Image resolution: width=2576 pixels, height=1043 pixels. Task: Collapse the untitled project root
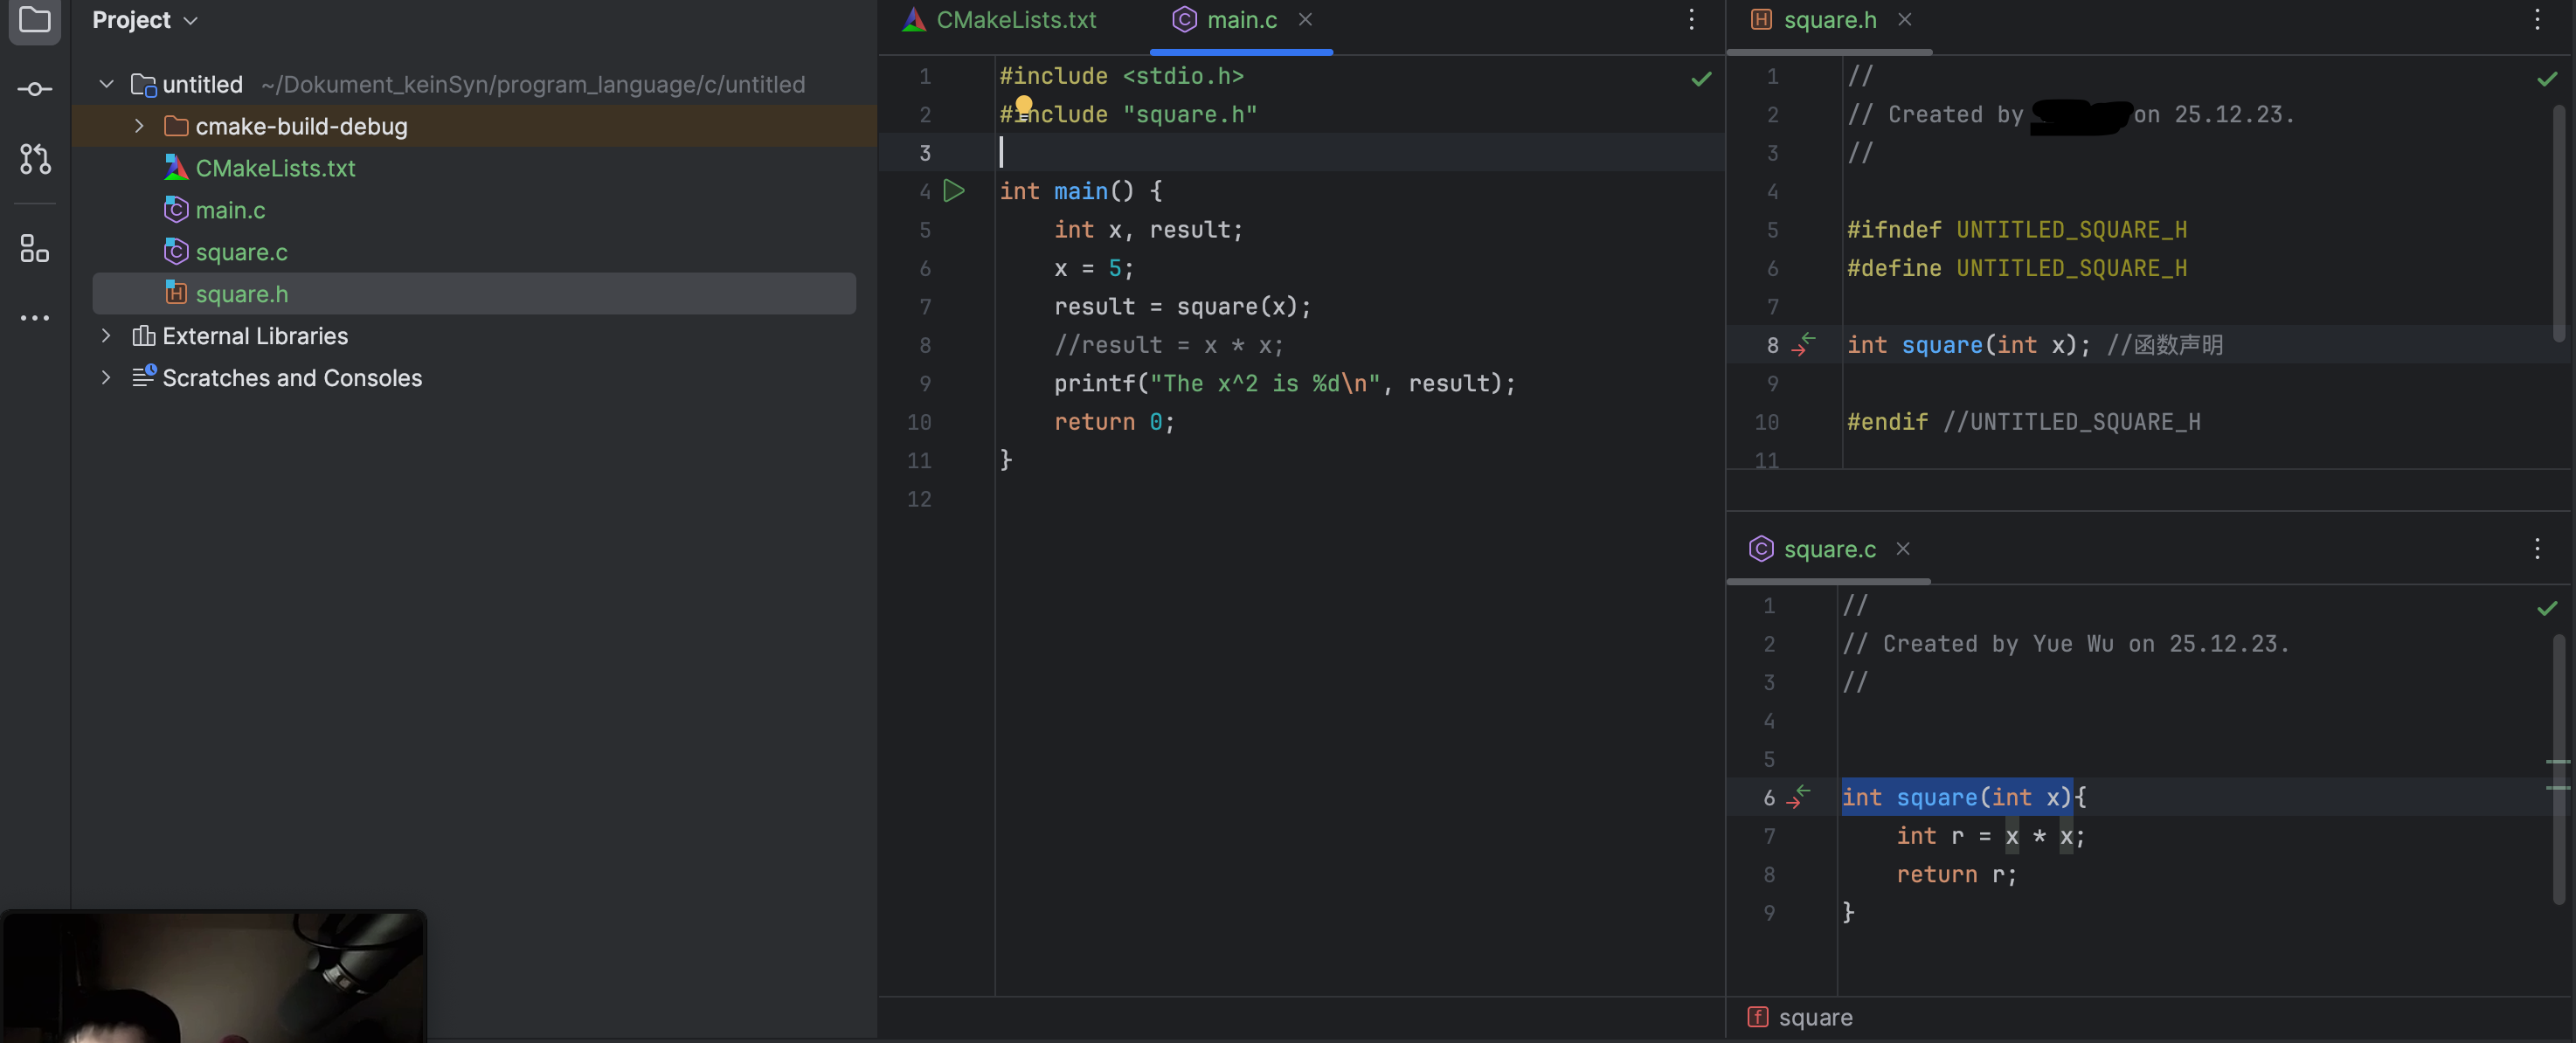[x=106, y=84]
